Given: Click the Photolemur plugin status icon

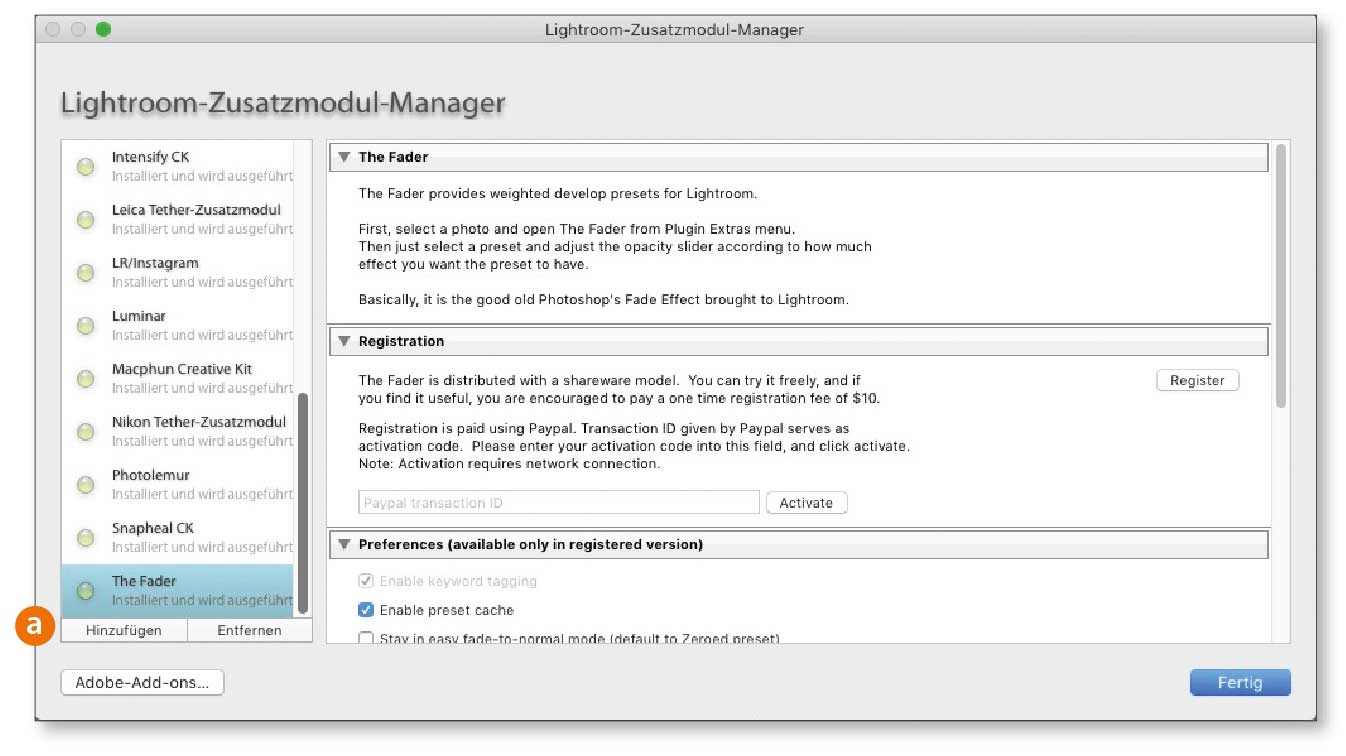Looking at the screenshot, I should click(86, 485).
